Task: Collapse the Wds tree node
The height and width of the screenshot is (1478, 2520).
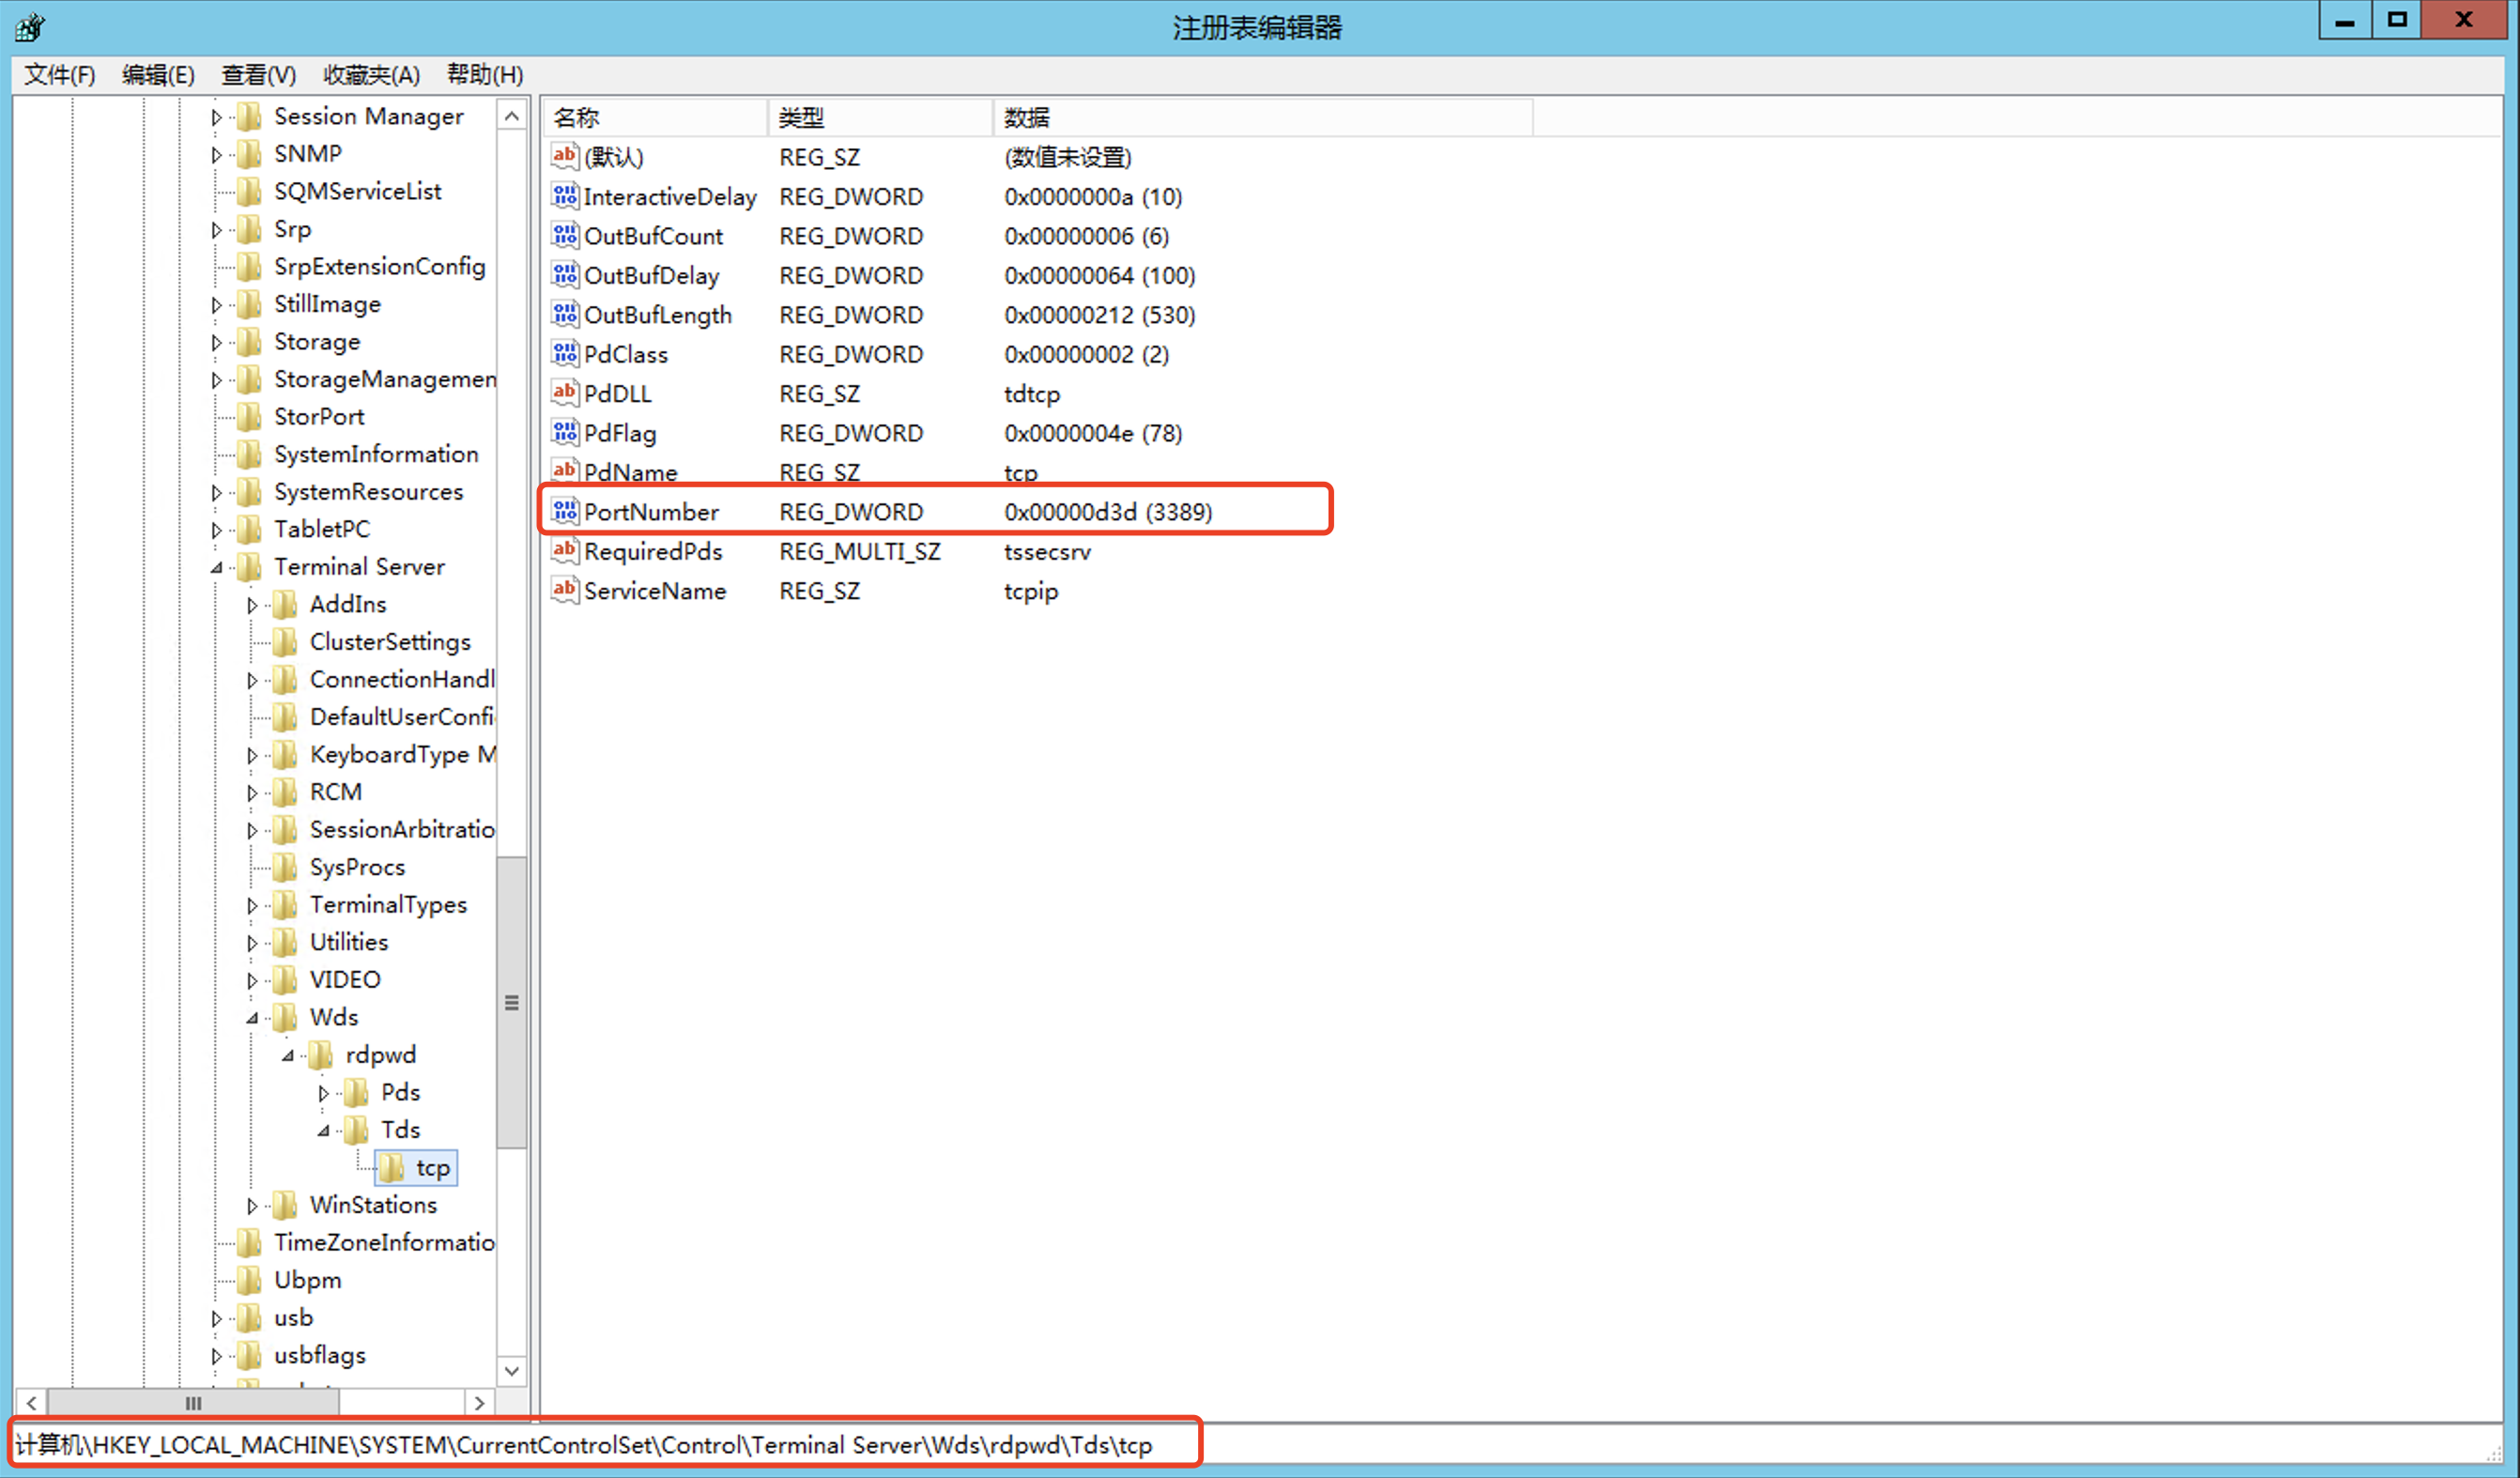Action: click(252, 1018)
